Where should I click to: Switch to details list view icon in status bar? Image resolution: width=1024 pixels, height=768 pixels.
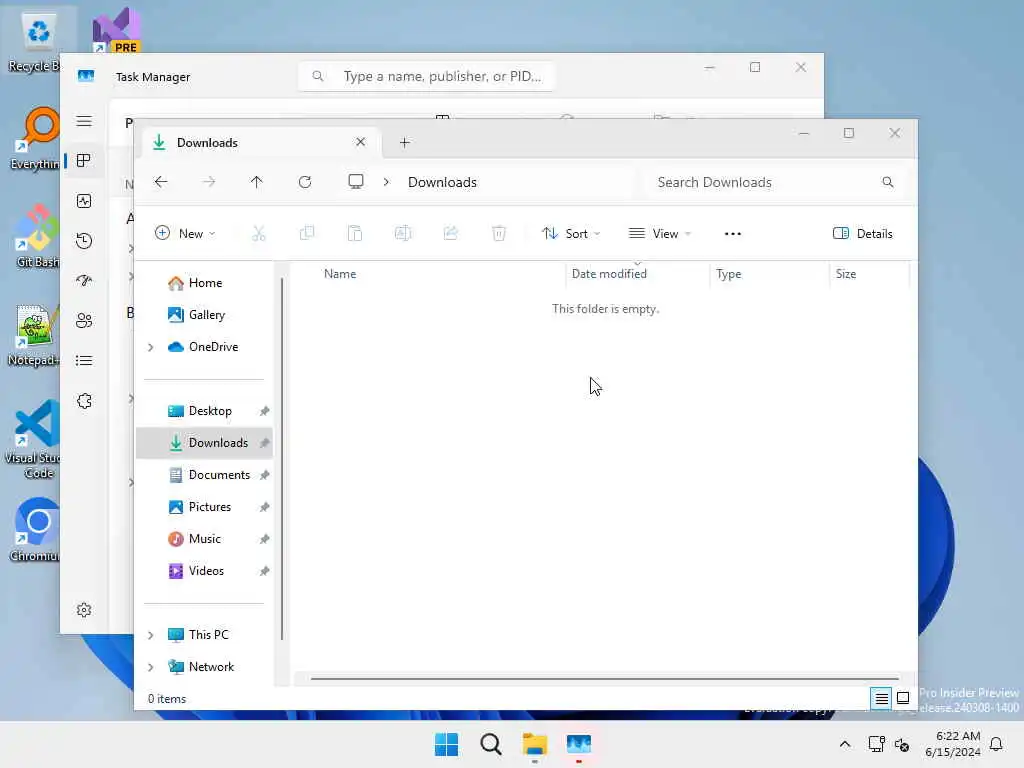pyautogui.click(x=881, y=699)
